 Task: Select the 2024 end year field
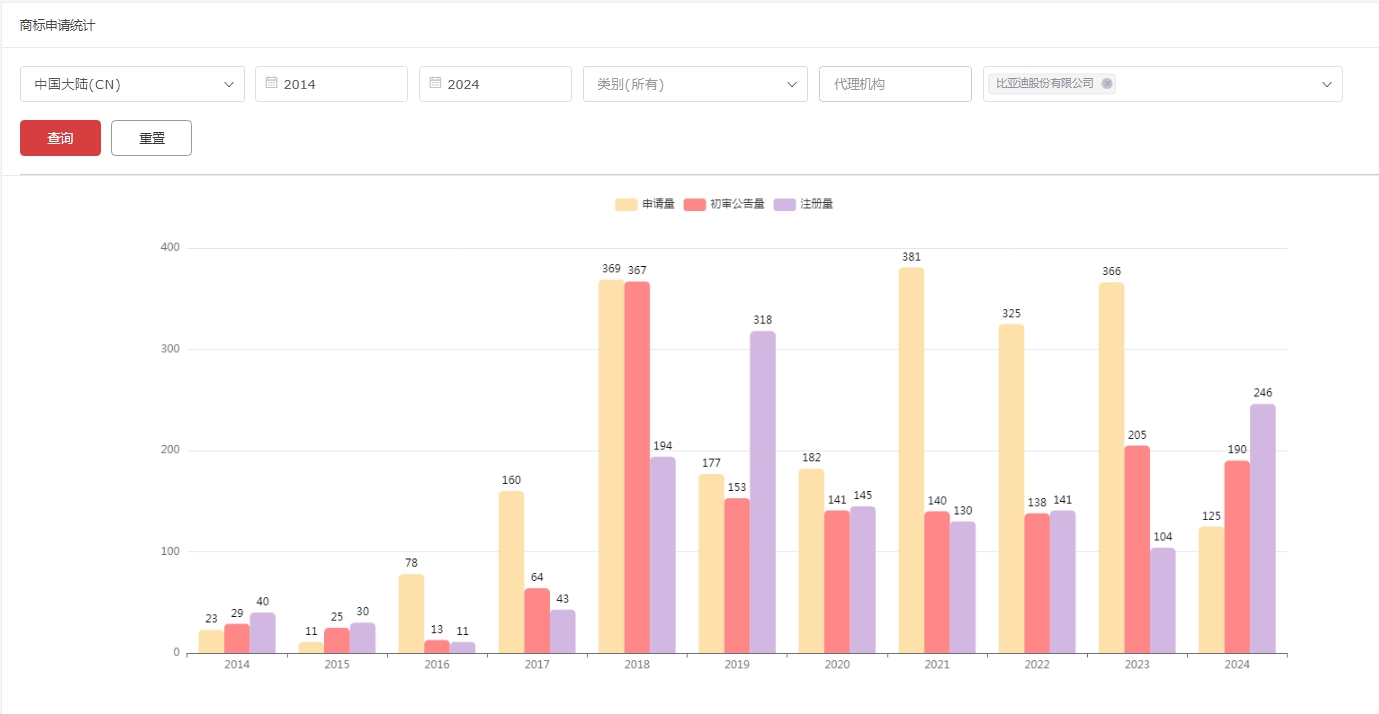coord(504,84)
